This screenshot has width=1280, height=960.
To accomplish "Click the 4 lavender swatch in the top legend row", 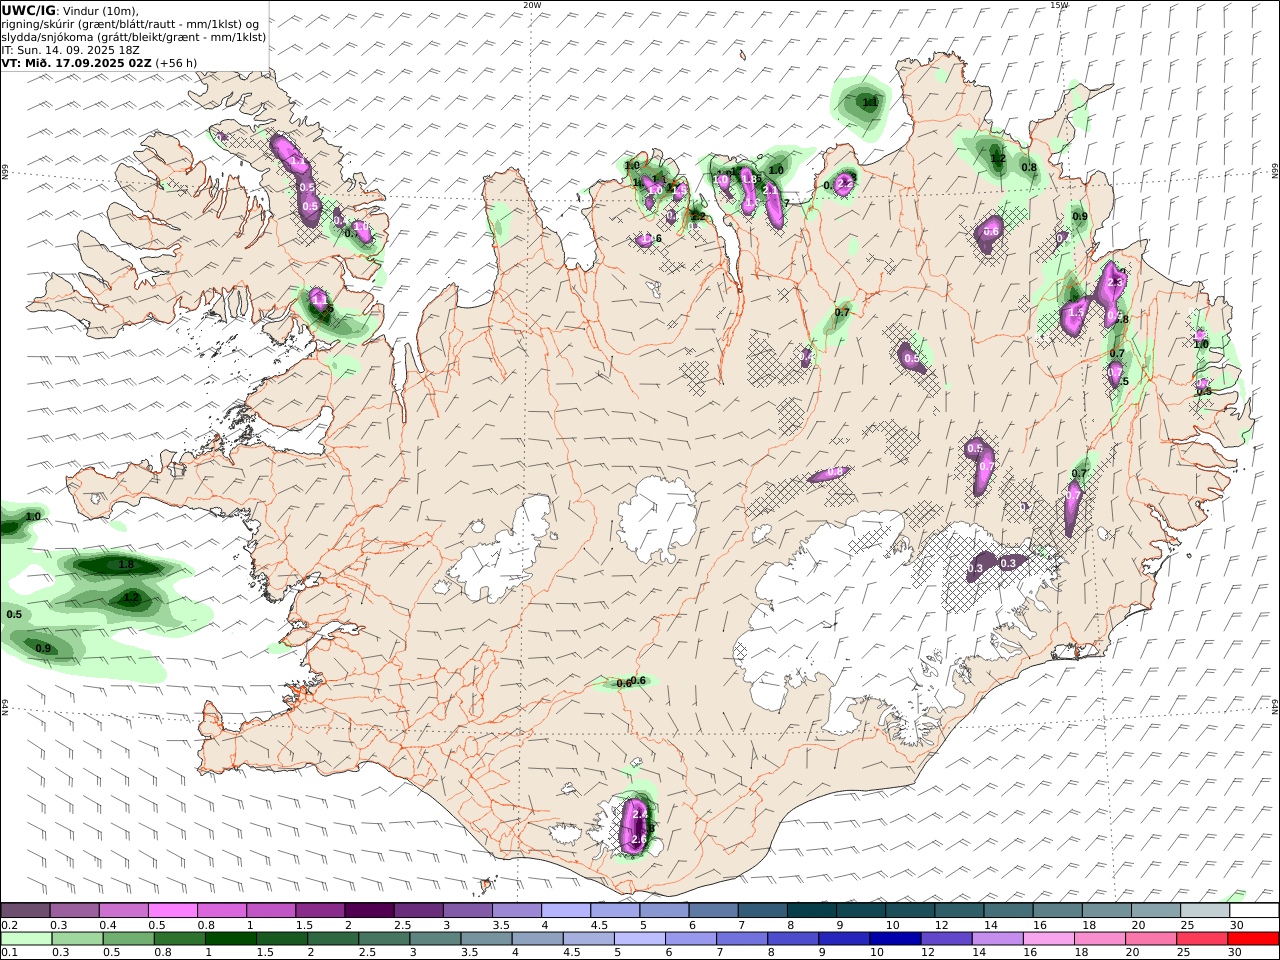I will (565, 911).
